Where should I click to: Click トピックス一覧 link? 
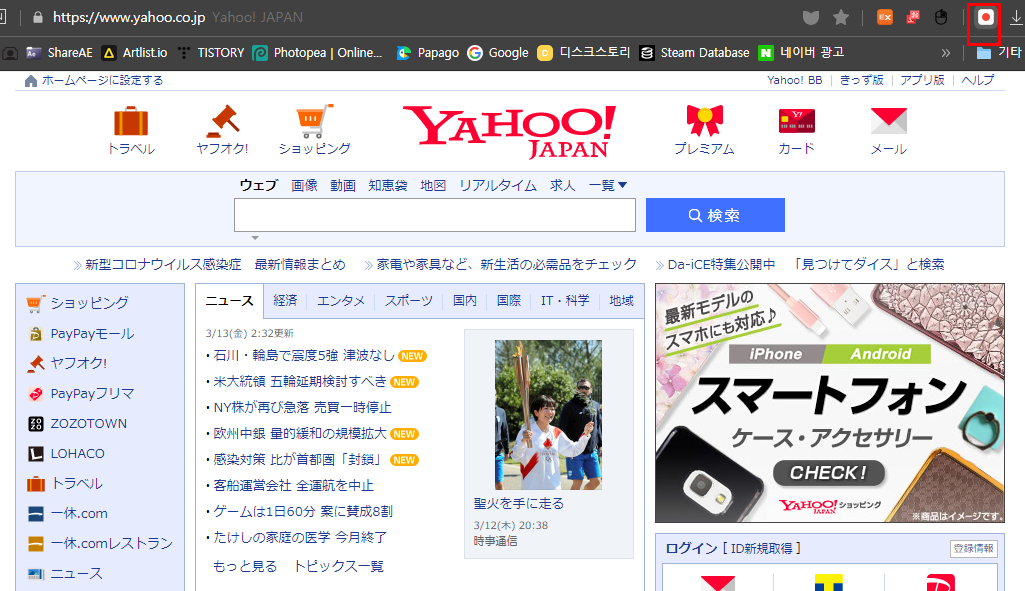pyautogui.click(x=339, y=566)
